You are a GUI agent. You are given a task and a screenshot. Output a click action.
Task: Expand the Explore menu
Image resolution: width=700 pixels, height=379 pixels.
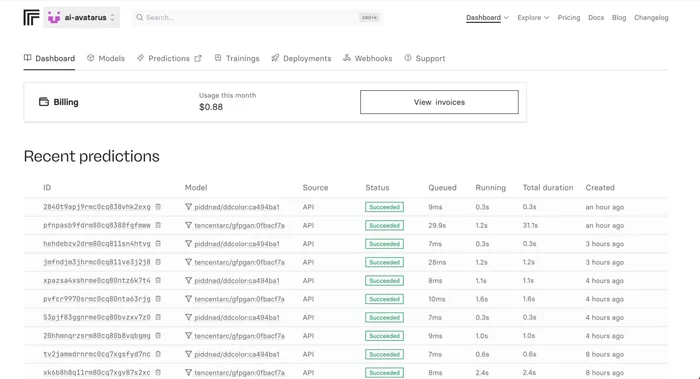pyautogui.click(x=533, y=17)
